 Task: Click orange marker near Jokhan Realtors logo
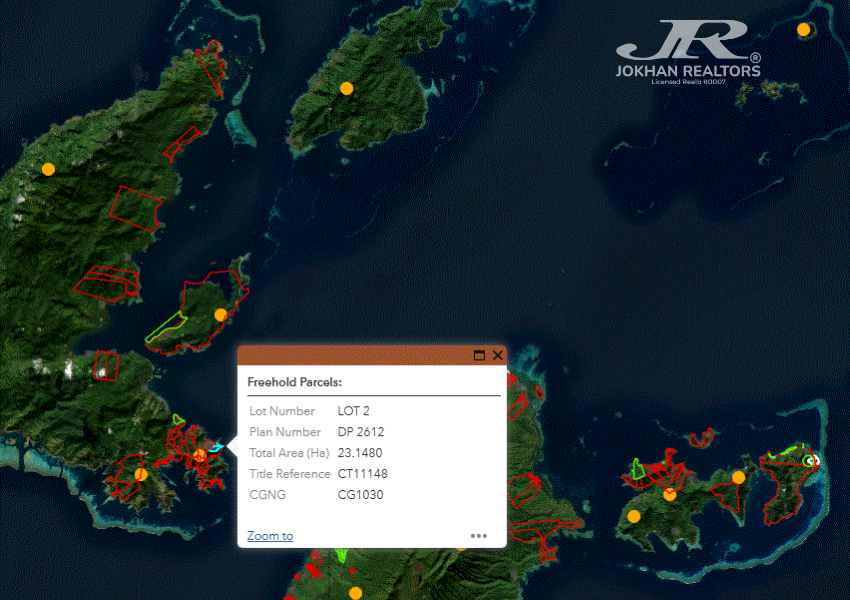(x=803, y=30)
